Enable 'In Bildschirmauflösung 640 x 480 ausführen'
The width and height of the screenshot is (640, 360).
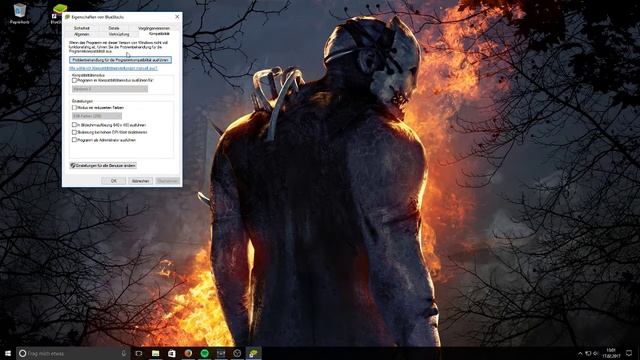click(x=74, y=125)
